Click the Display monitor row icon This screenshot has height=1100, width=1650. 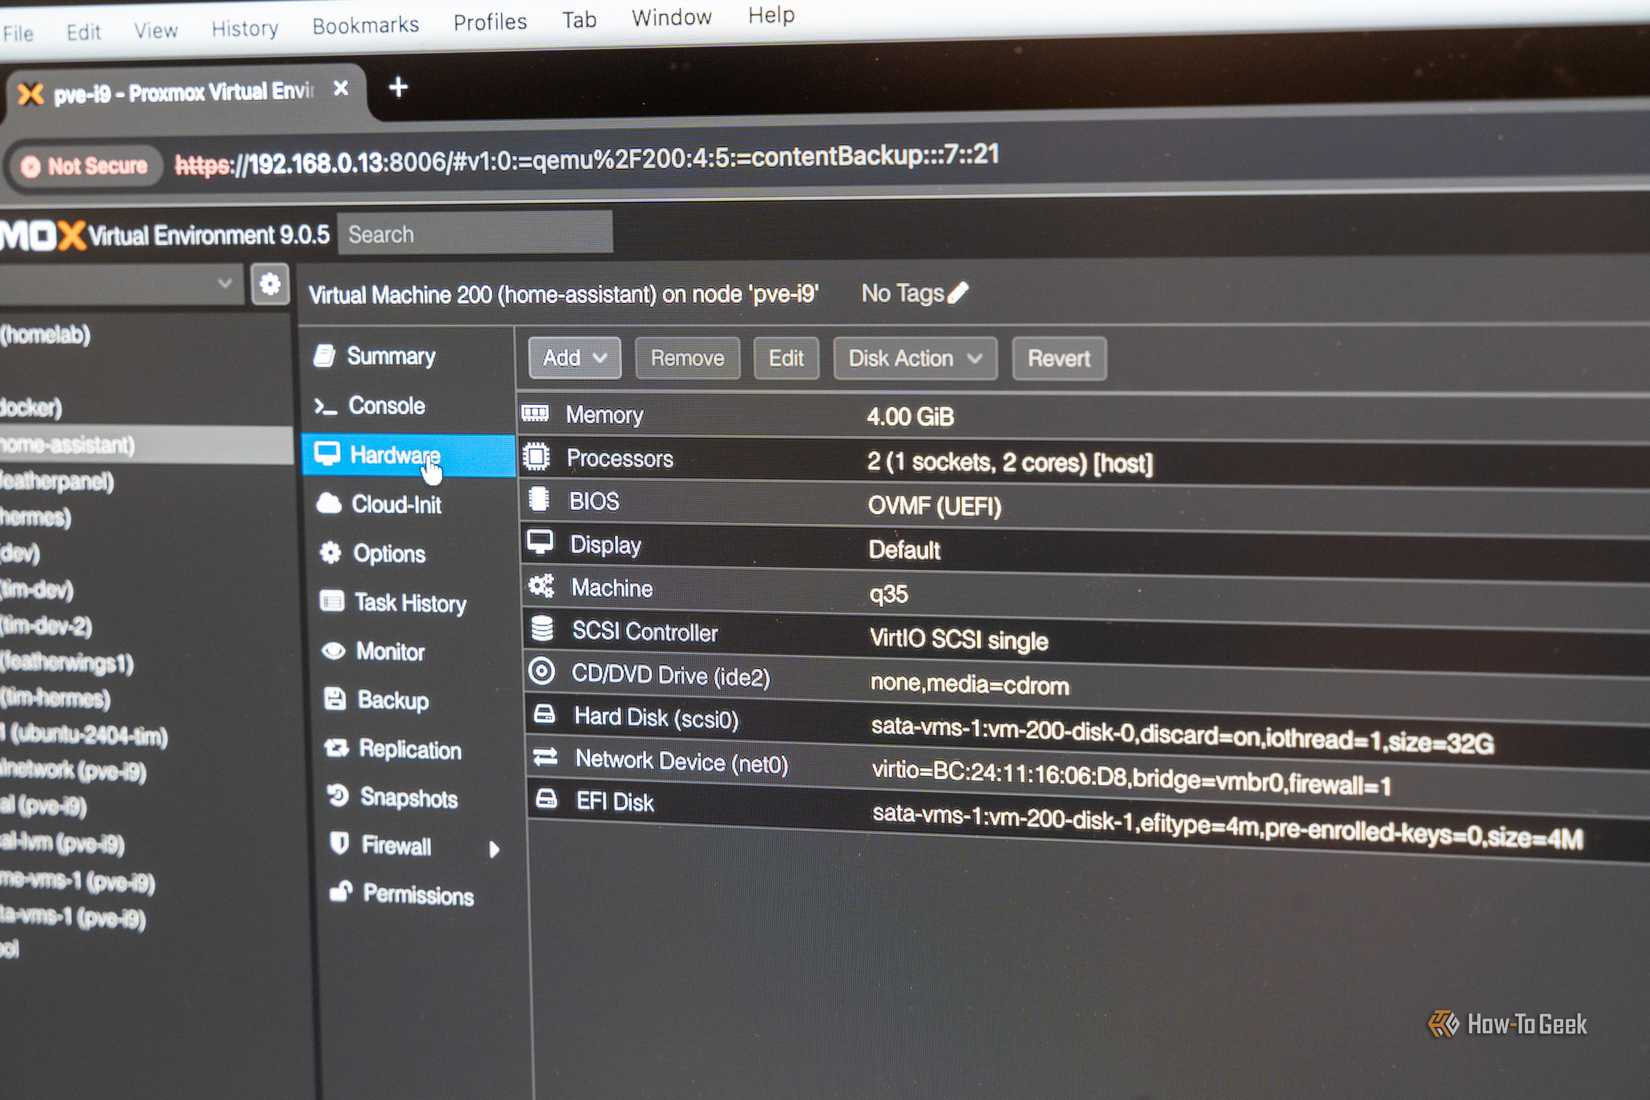(x=540, y=543)
